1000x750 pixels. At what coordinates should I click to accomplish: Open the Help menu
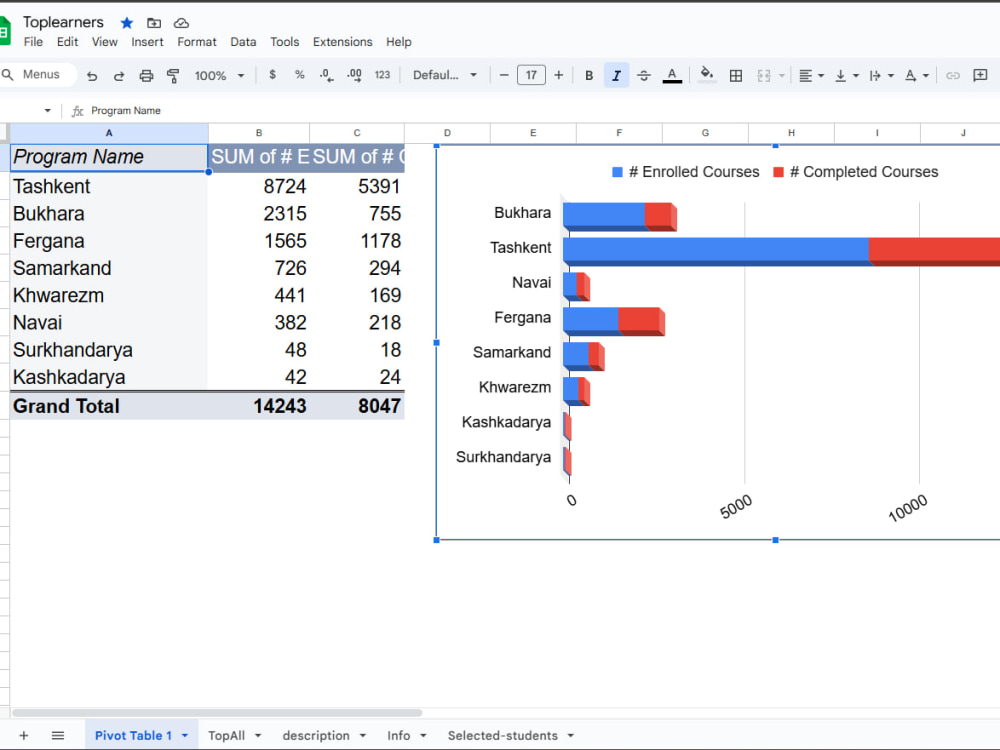399,41
